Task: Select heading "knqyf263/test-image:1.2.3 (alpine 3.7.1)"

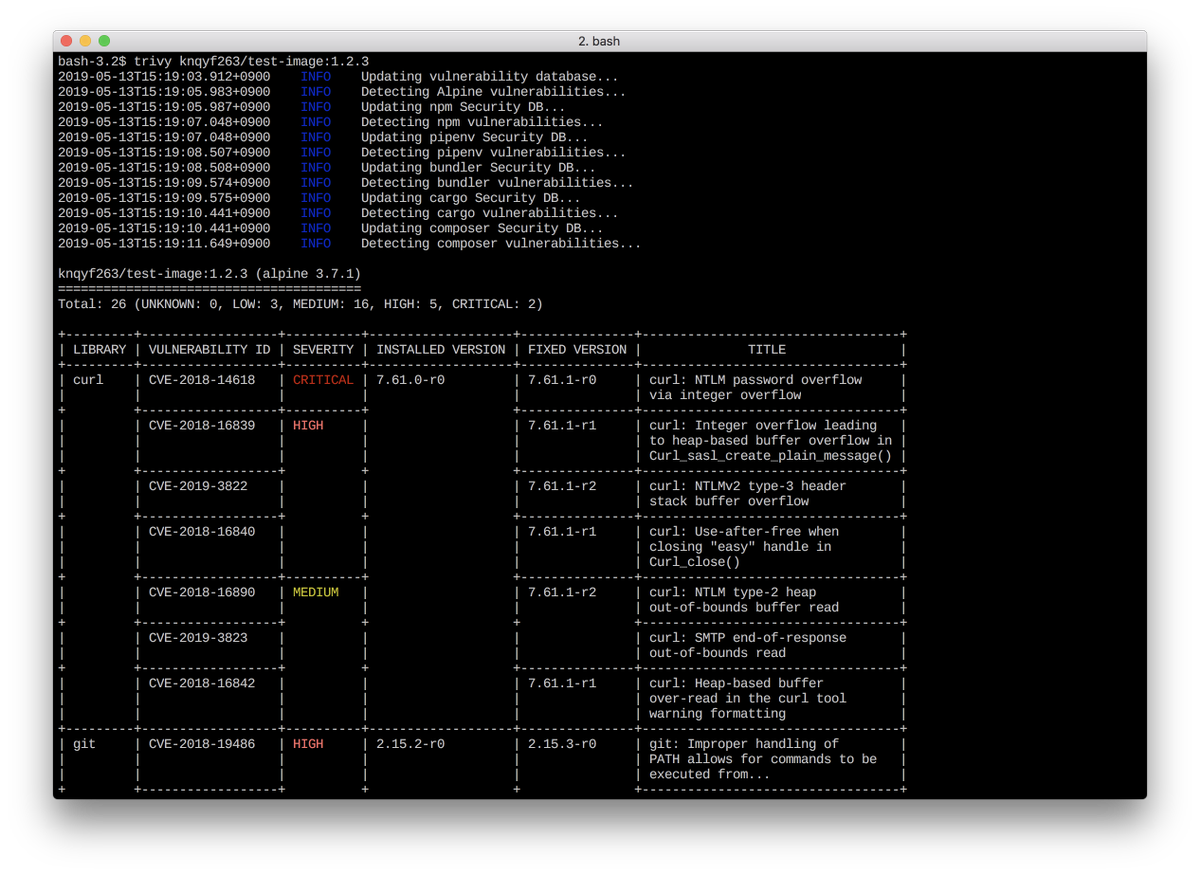Action: pyautogui.click(x=210, y=274)
